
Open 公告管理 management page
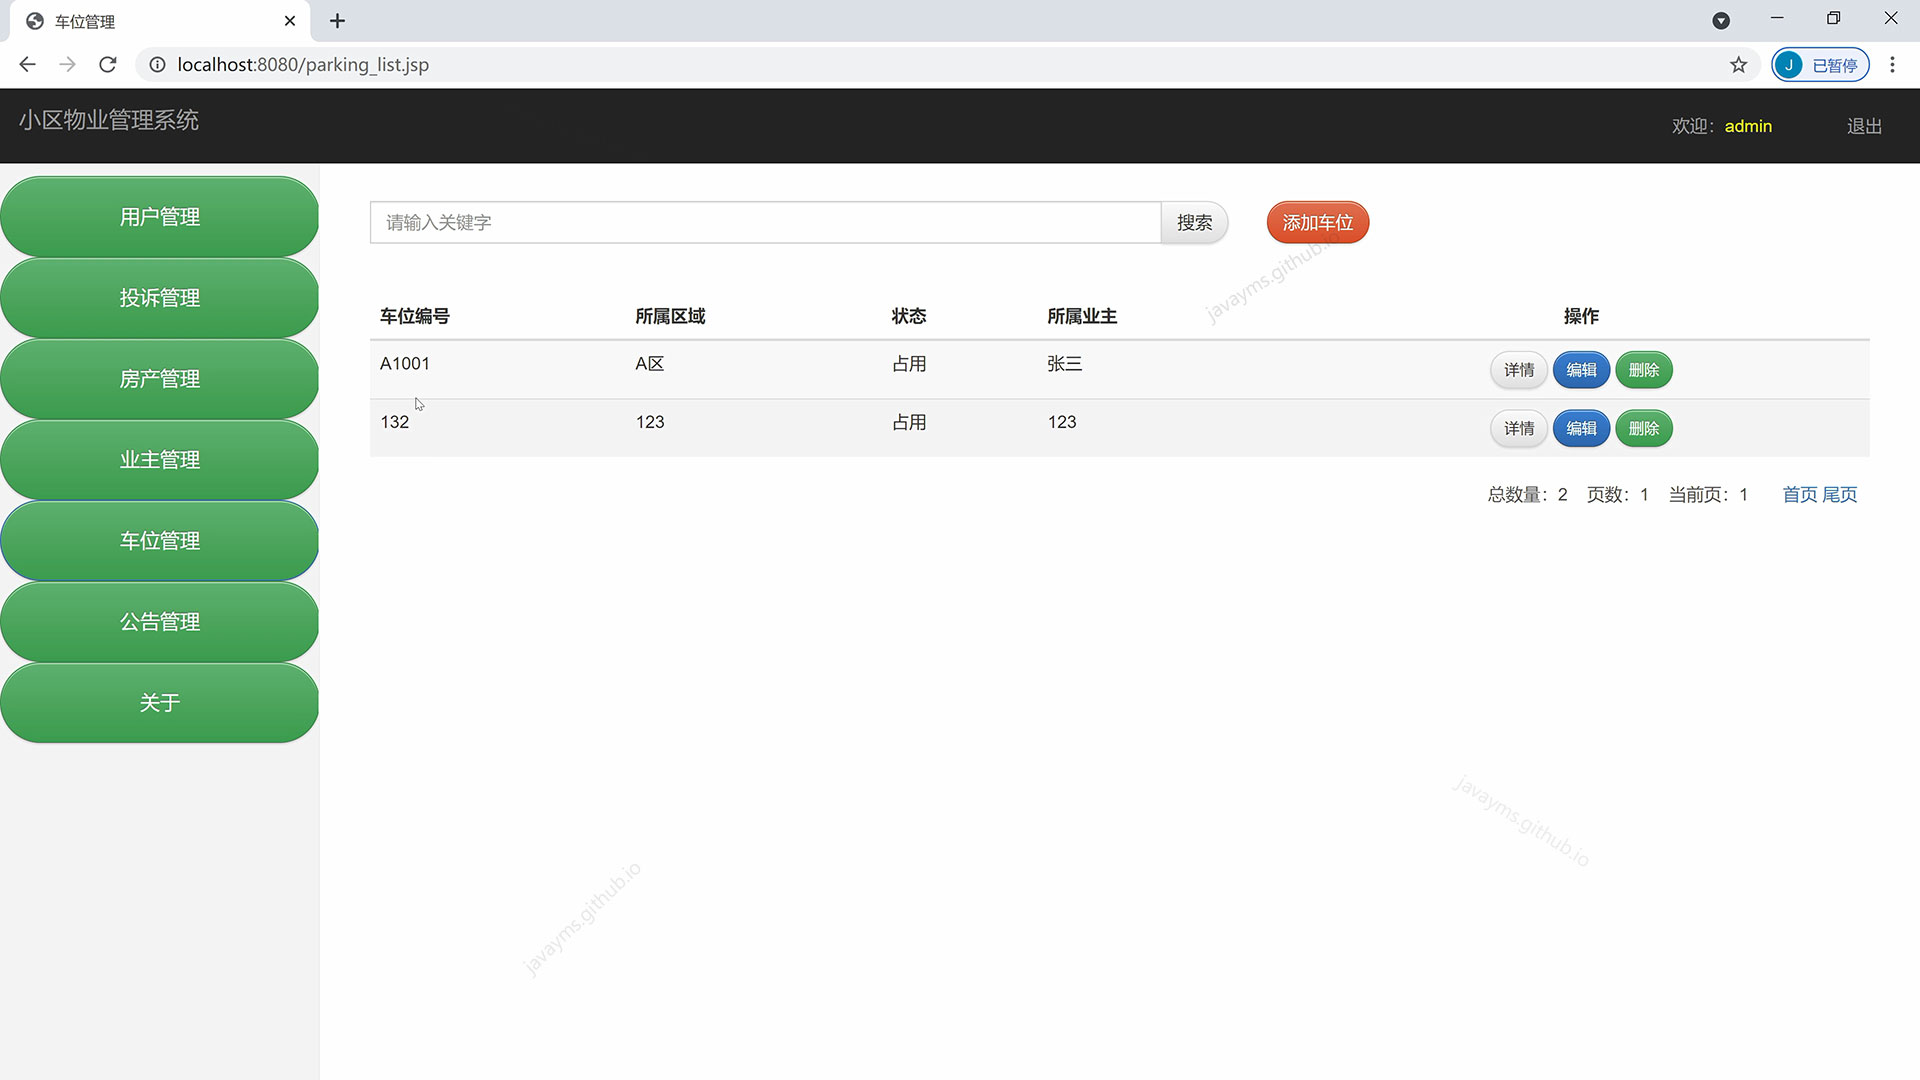(x=159, y=621)
